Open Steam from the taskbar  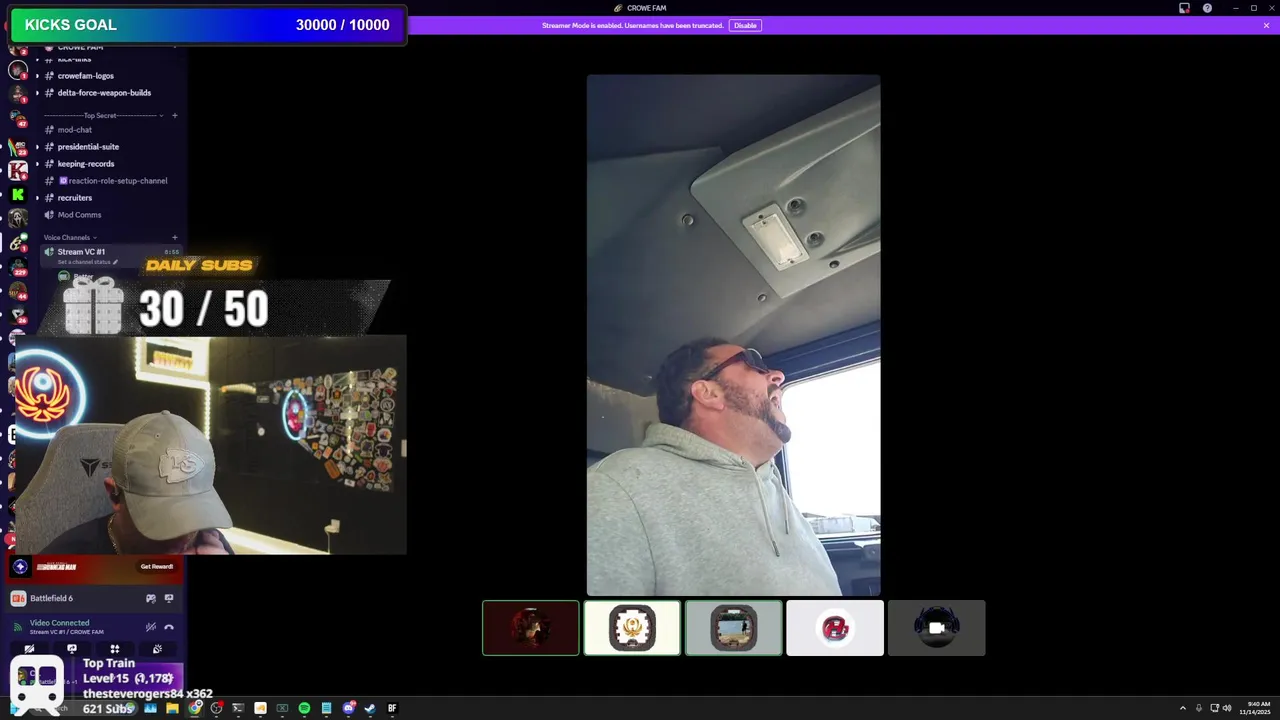point(370,708)
